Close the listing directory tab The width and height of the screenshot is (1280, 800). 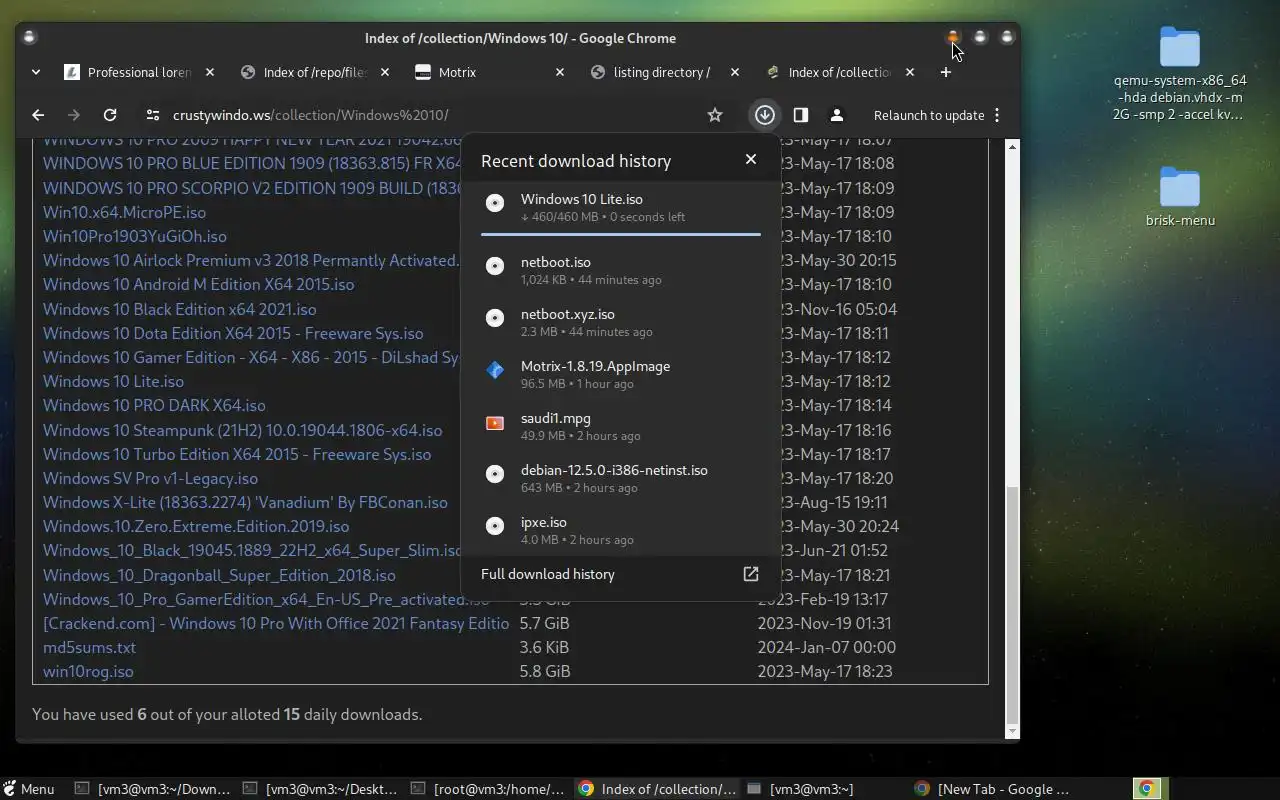coord(735,72)
